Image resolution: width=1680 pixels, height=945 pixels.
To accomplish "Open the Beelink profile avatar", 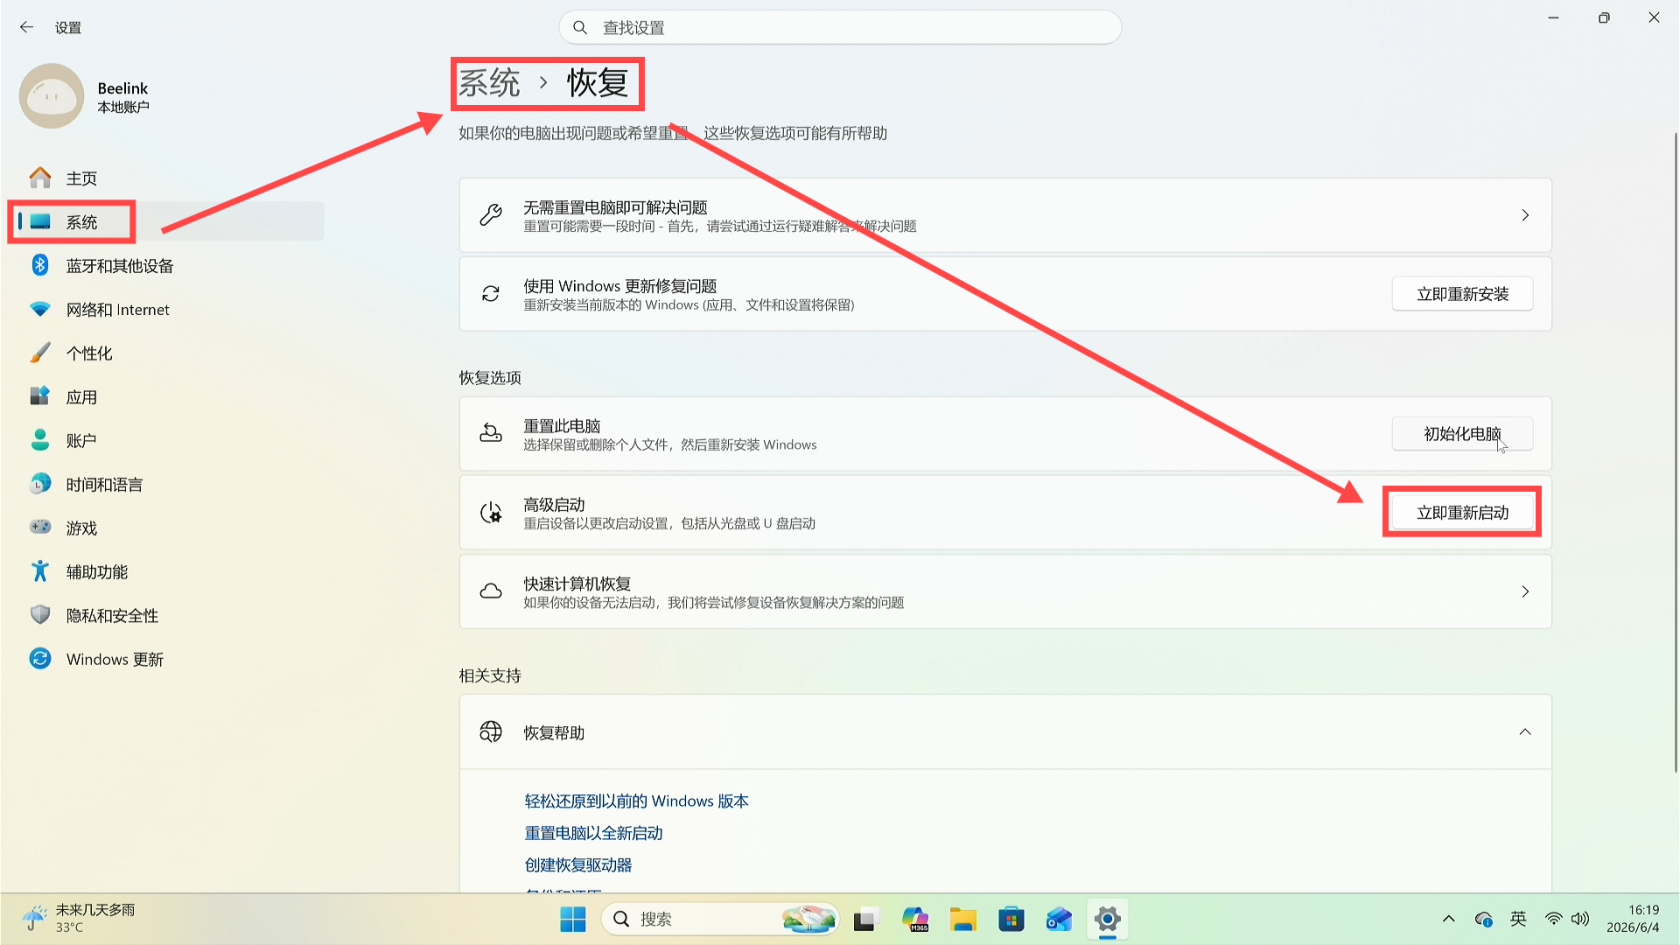I will (x=52, y=96).
